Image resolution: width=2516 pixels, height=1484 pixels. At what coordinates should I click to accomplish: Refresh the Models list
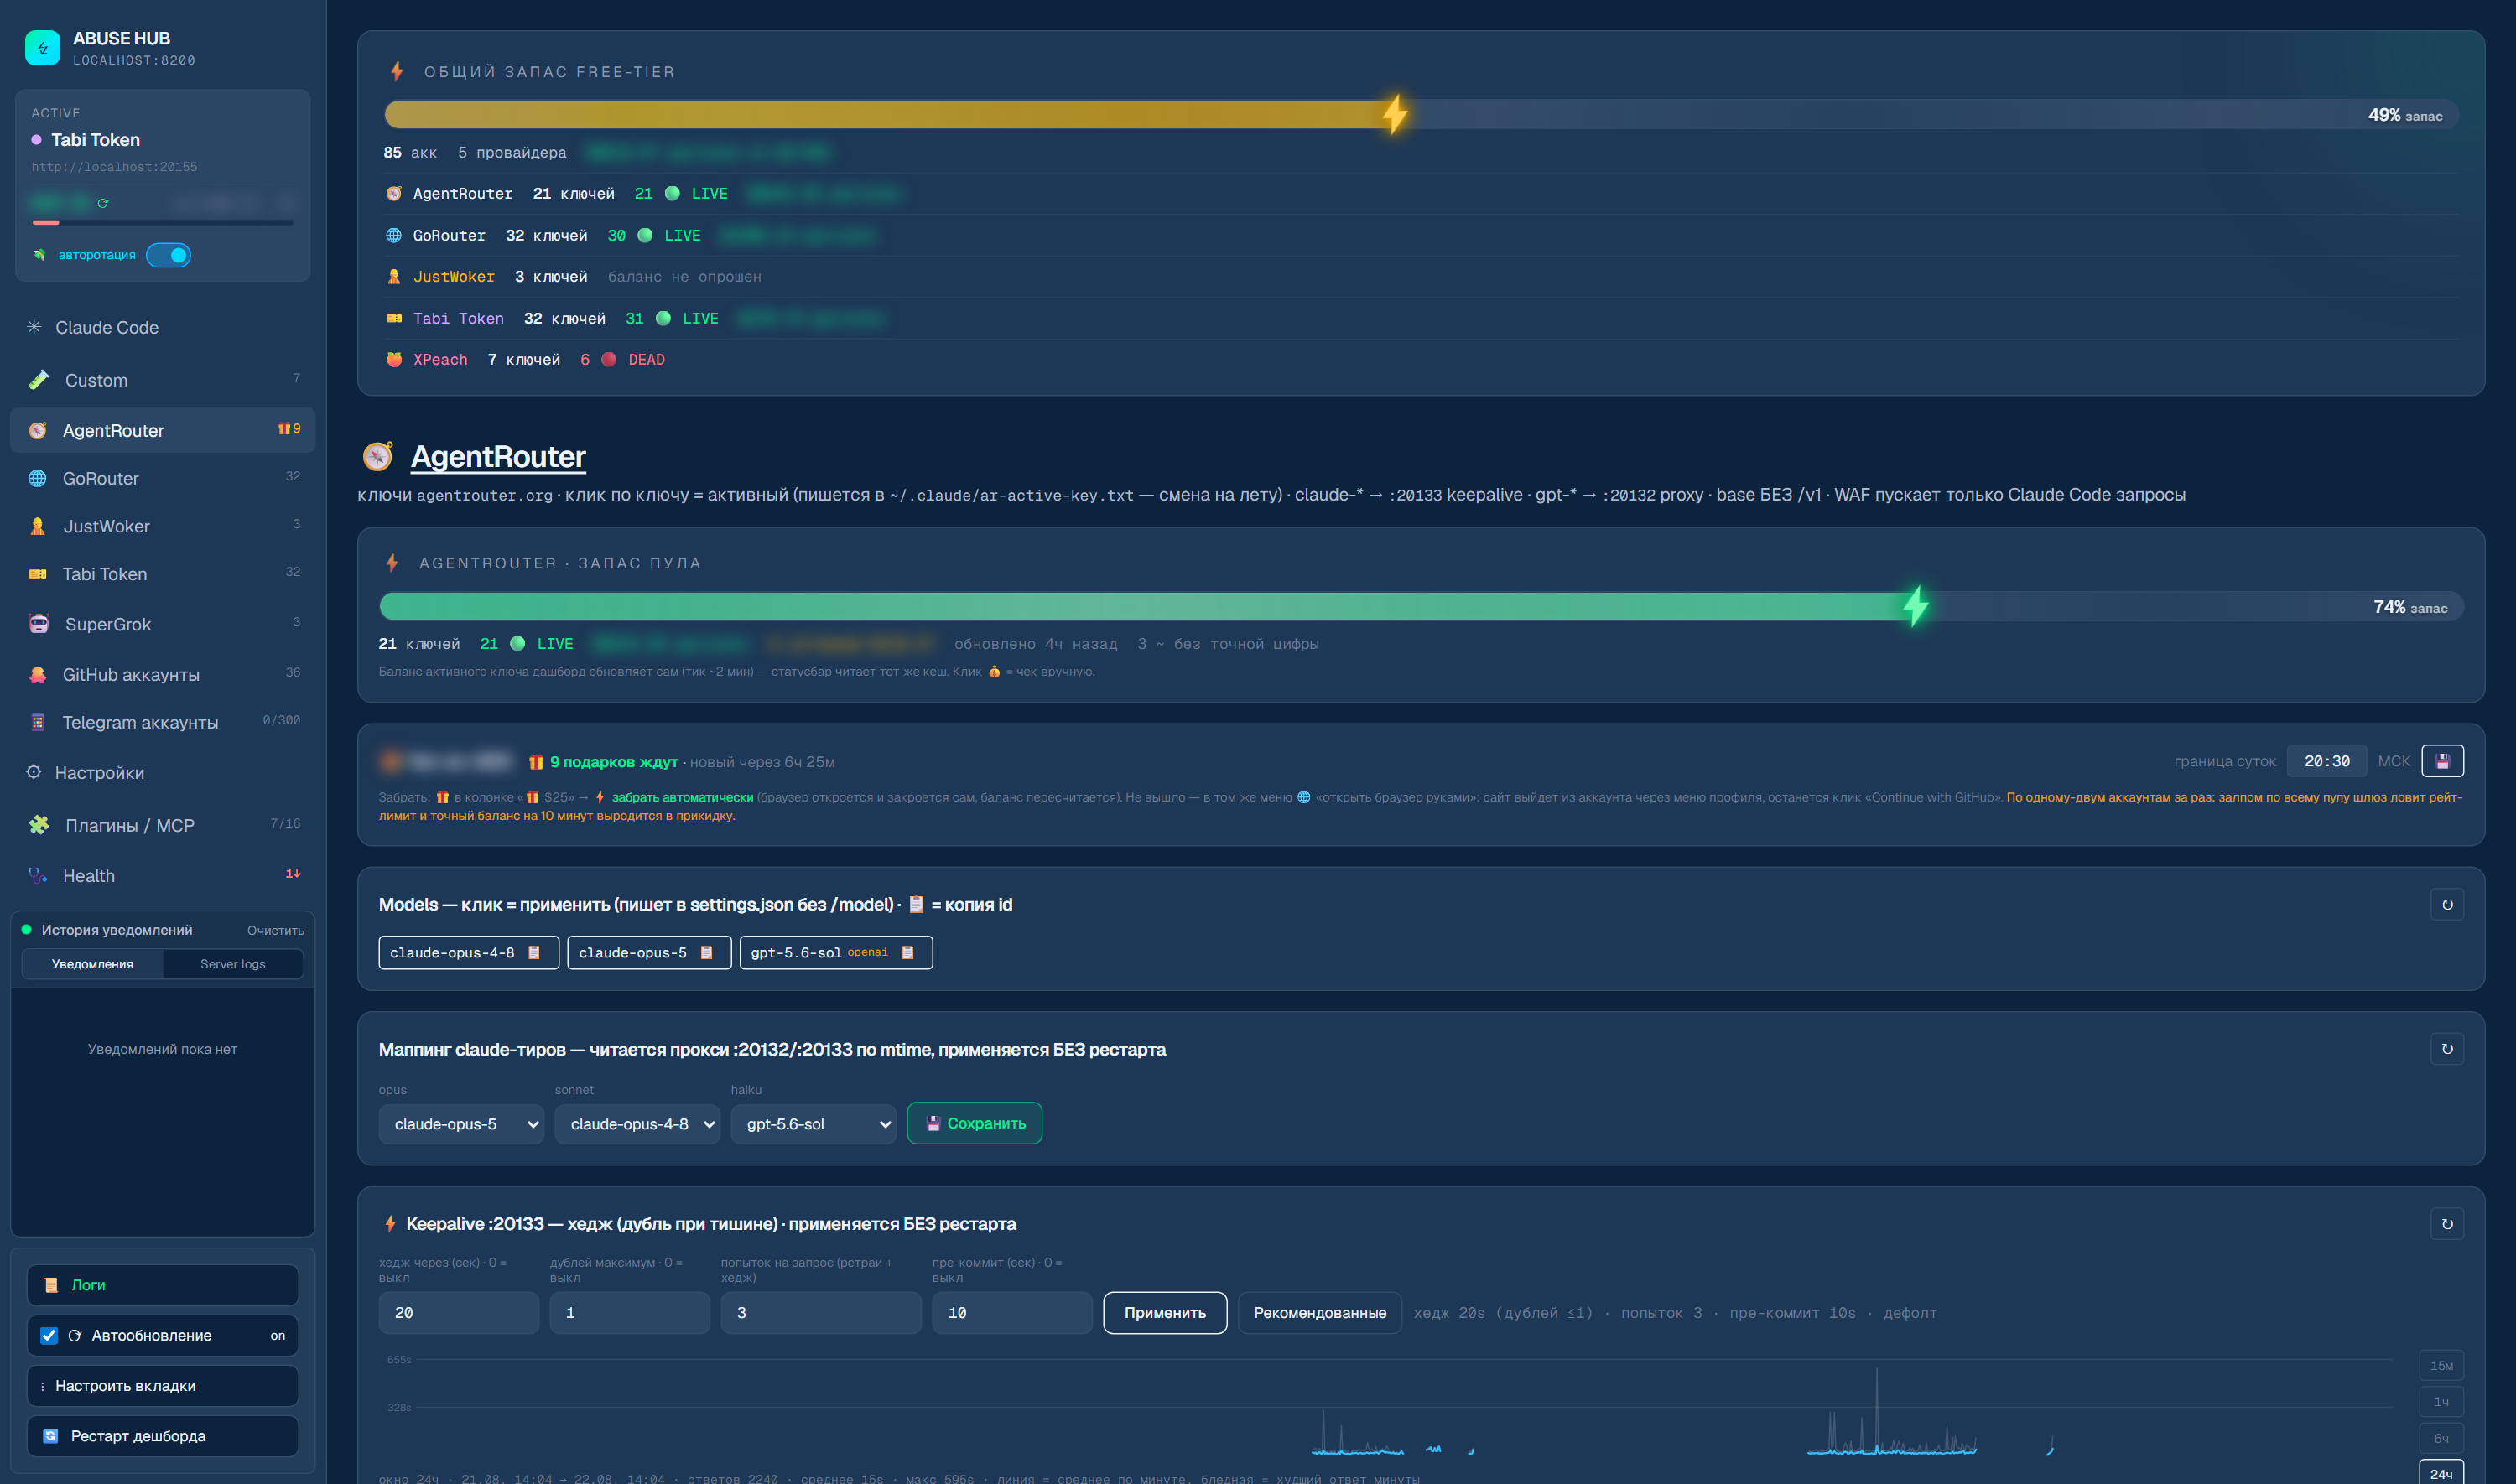(2447, 905)
